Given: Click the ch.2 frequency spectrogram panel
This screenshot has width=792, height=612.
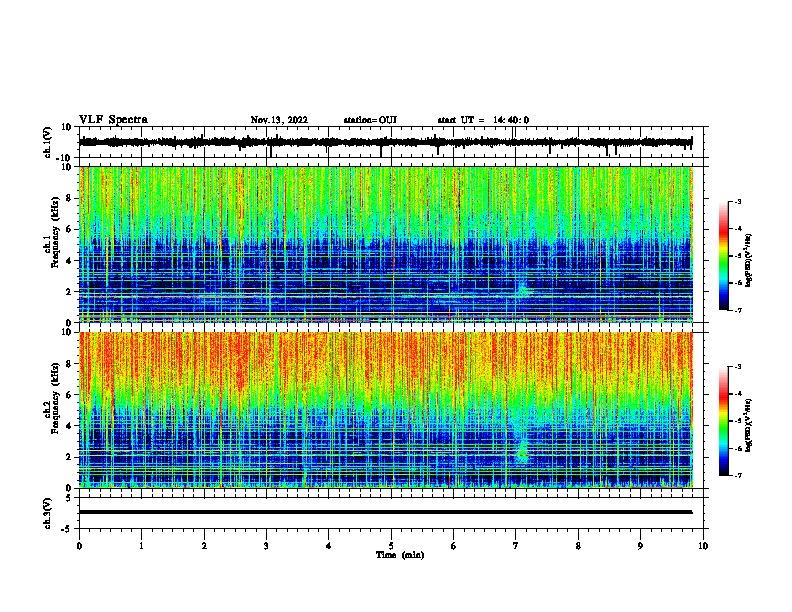Looking at the screenshot, I should click(x=385, y=410).
